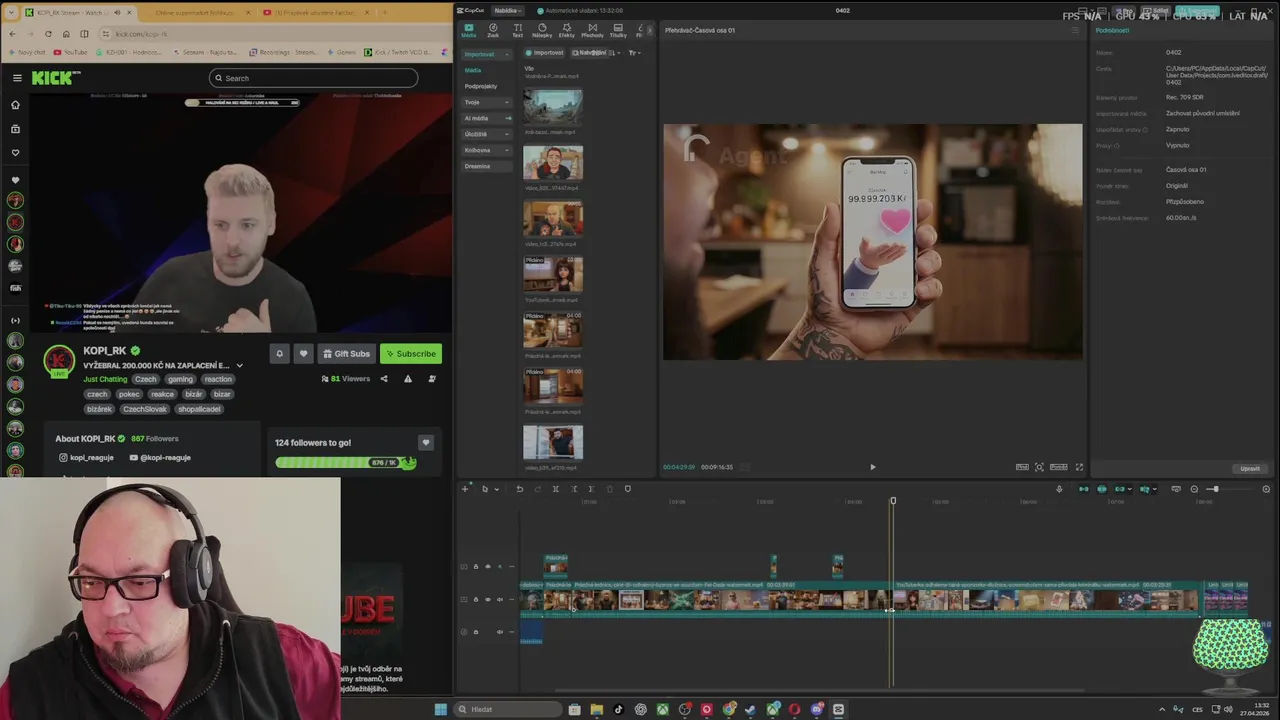Screen dimensions: 1280x720
Task: Click the Importovat button in media bin
Action: click(545, 53)
